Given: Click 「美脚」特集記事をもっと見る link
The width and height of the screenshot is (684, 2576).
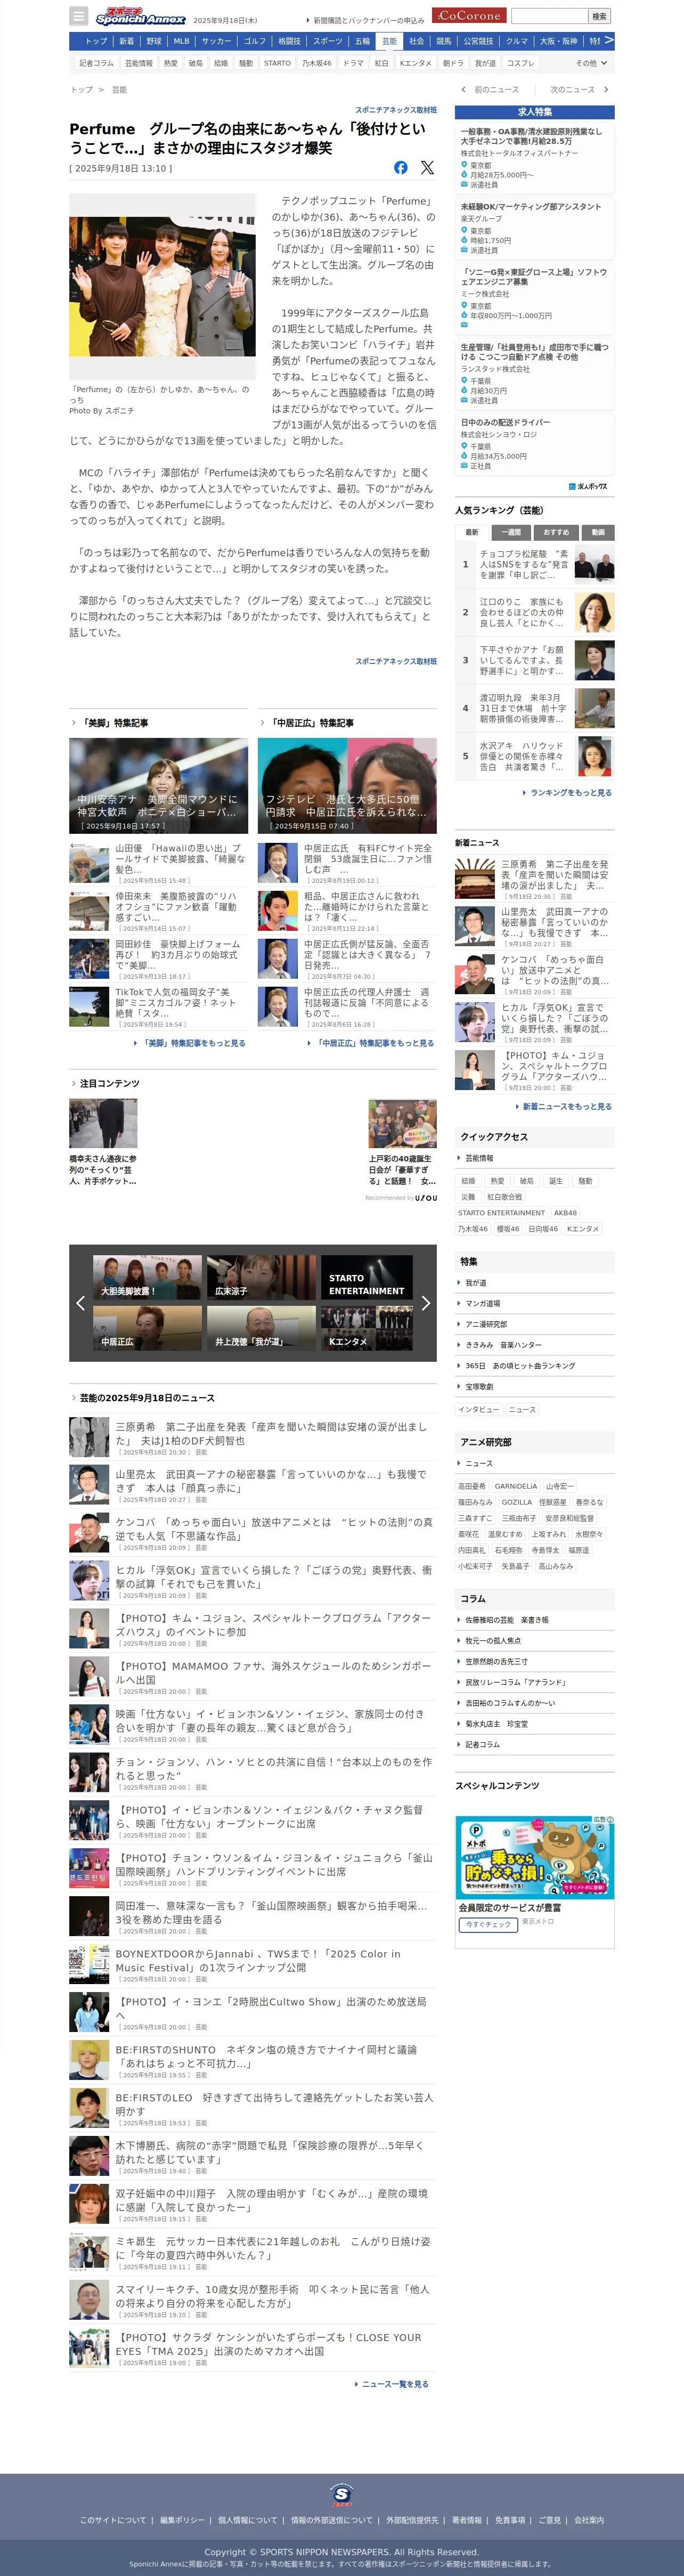Looking at the screenshot, I should point(190,1043).
